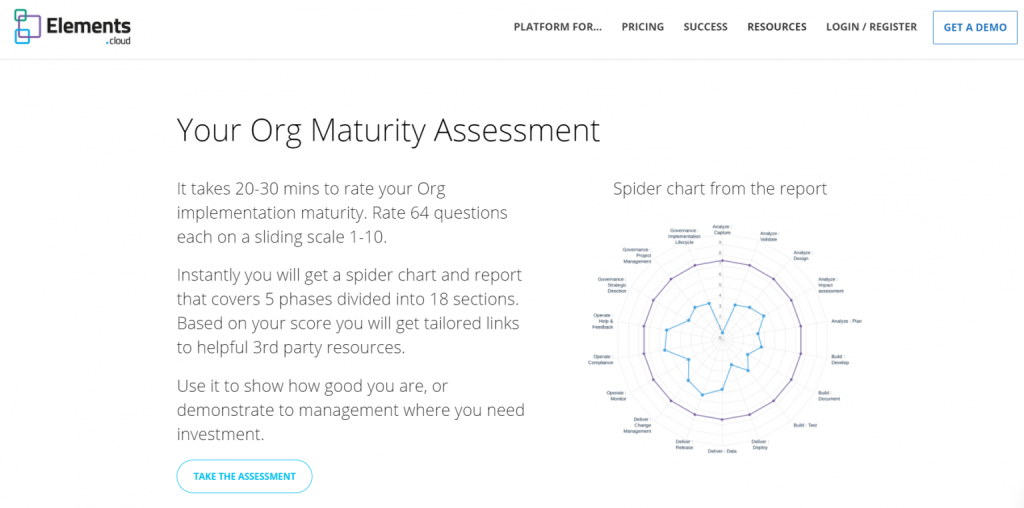
Task: Click the Build : Develop chart label
Action: click(x=840, y=359)
